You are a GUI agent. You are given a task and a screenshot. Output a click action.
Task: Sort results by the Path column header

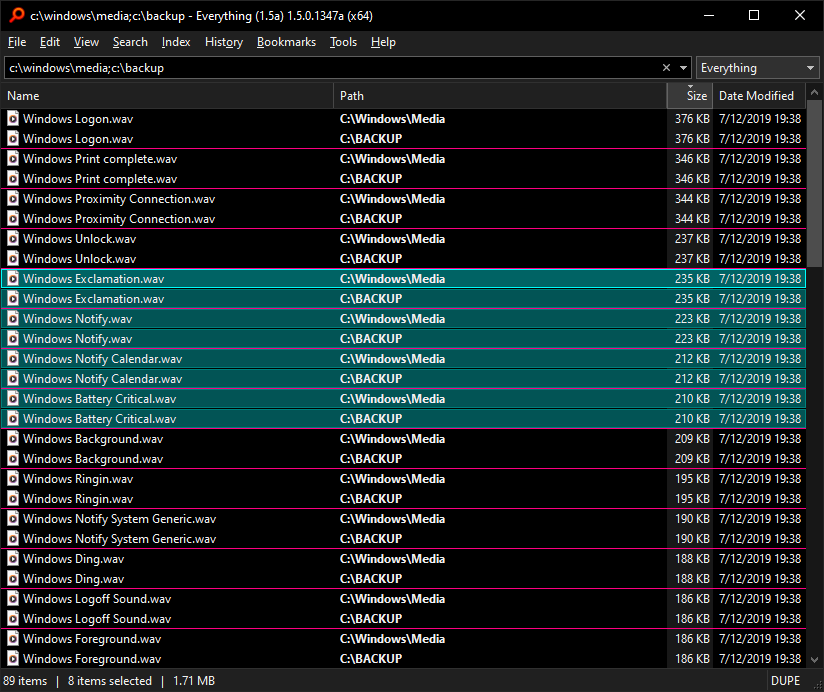500,96
